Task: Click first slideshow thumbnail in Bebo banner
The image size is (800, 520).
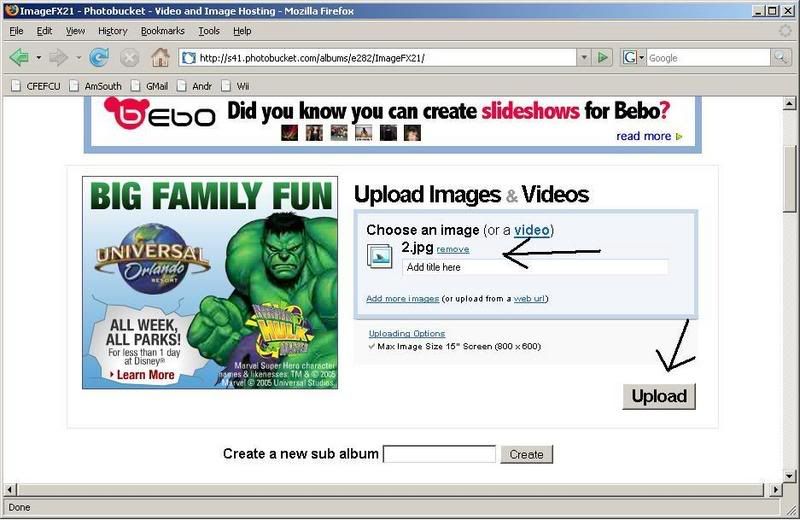Action: coord(289,133)
